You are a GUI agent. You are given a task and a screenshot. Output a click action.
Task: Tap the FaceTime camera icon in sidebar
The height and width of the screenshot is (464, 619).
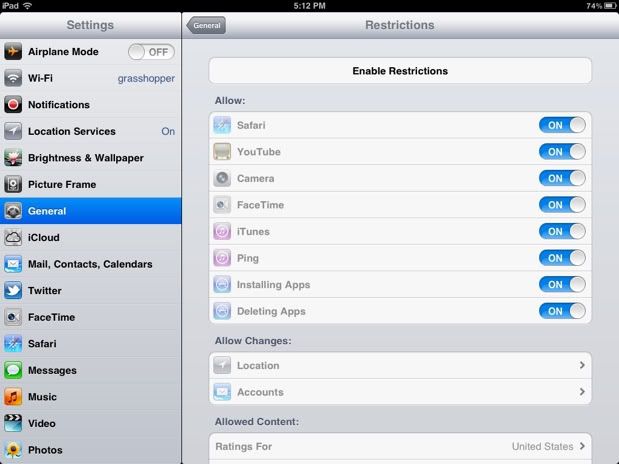[x=13, y=317]
